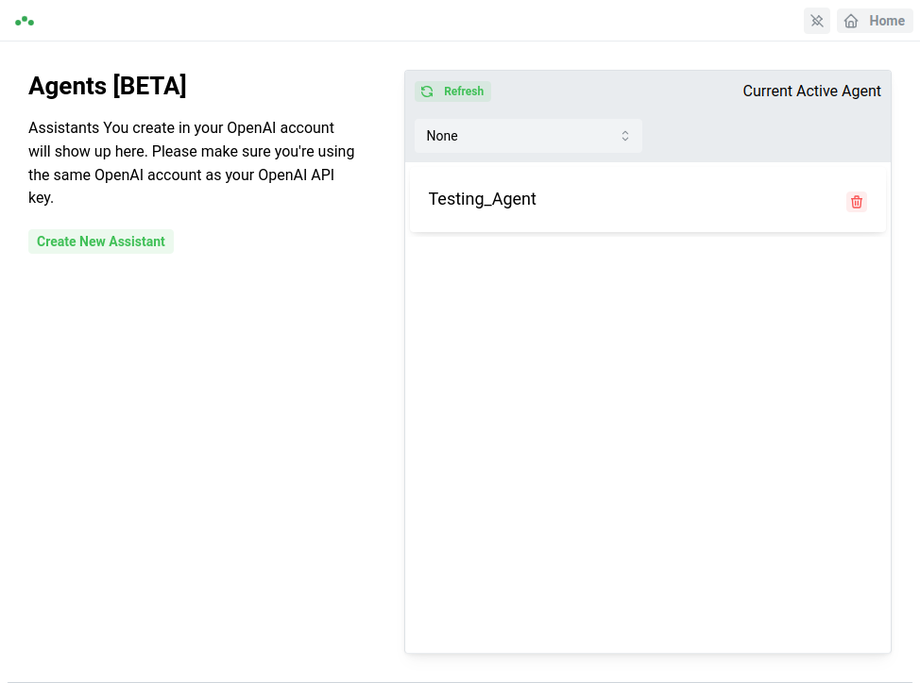The image size is (920, 683).
Task: Click the green three-dot app logo
Action: point(25,20)
